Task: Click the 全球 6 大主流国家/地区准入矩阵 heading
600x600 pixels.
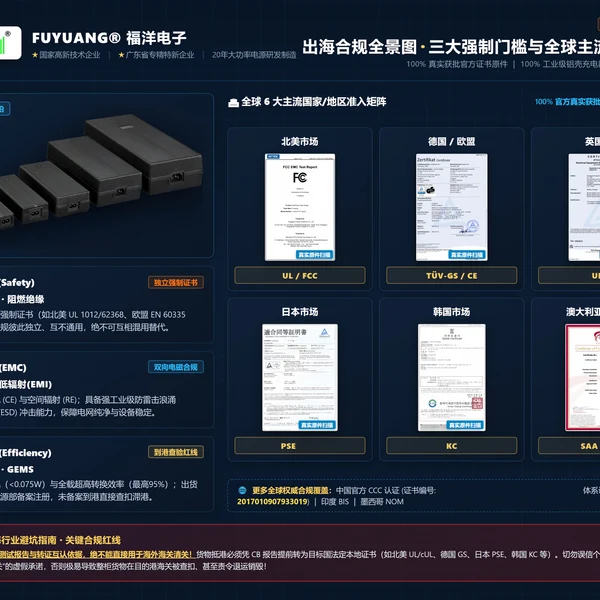Action: coord(314,102)
